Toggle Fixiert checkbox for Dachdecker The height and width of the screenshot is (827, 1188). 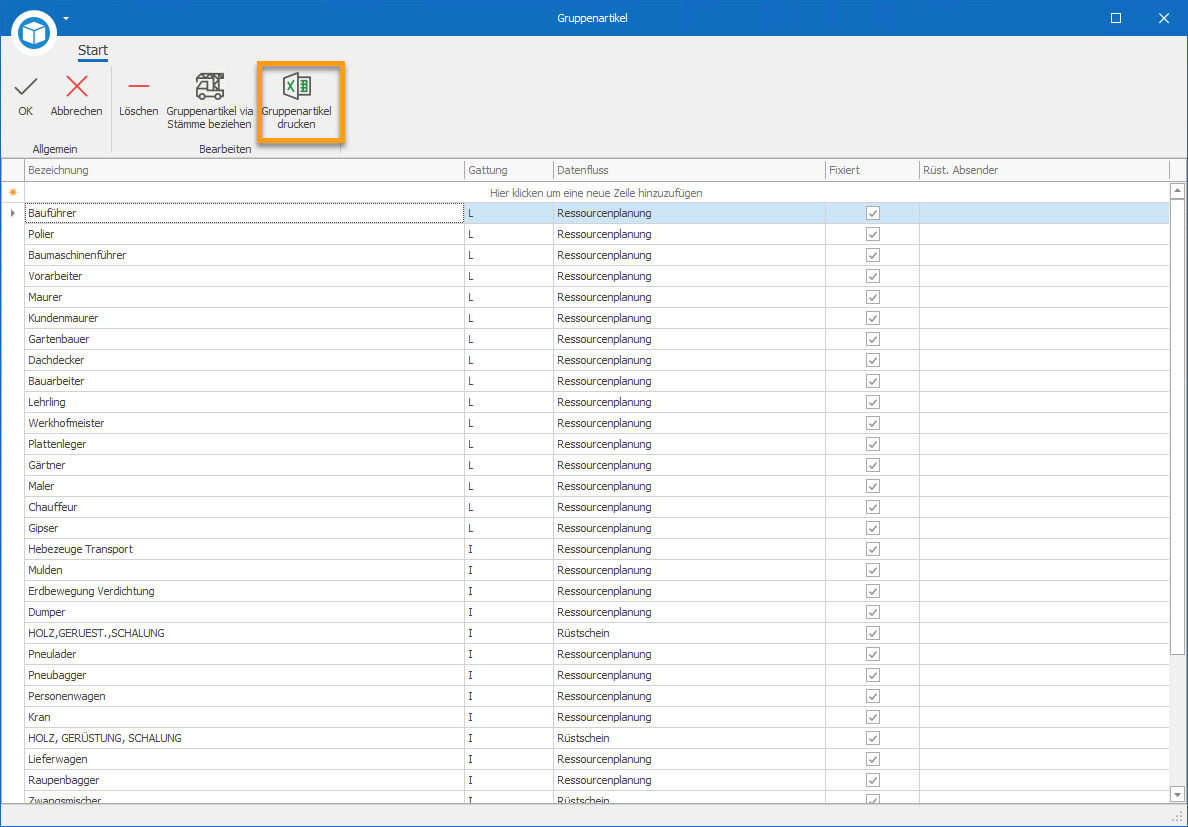[873, 360]
